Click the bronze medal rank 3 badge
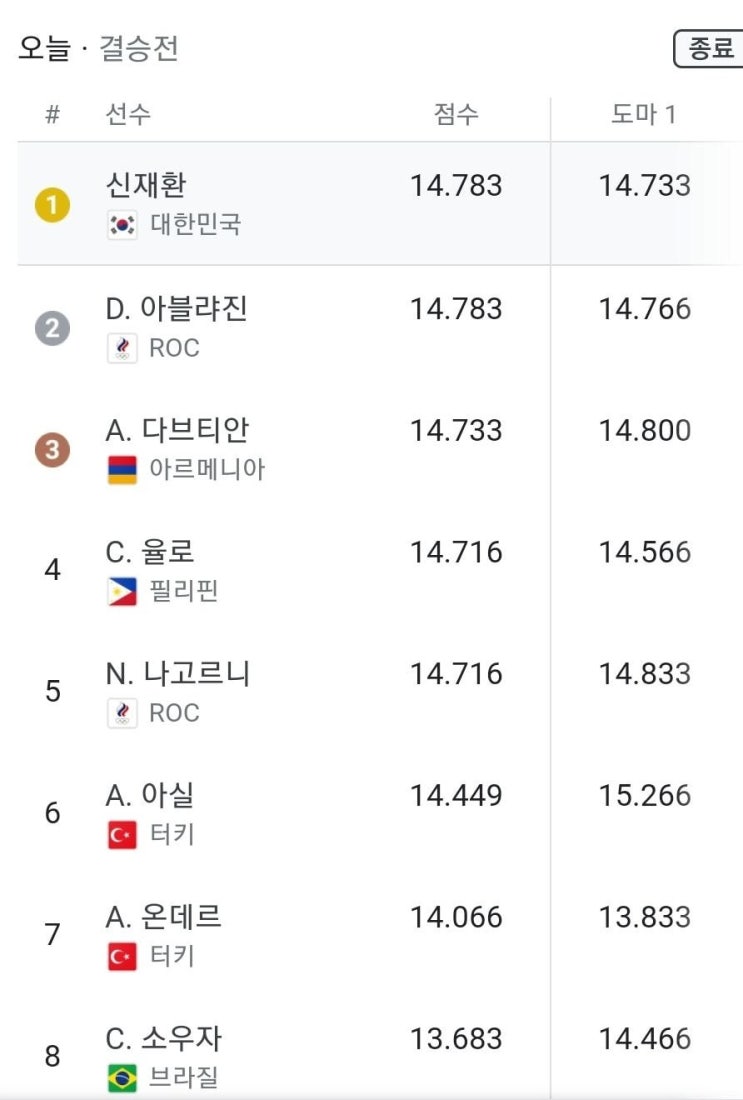Image resolution: width=743 pixels, height=1100 pixels. (x=53, y=450)
